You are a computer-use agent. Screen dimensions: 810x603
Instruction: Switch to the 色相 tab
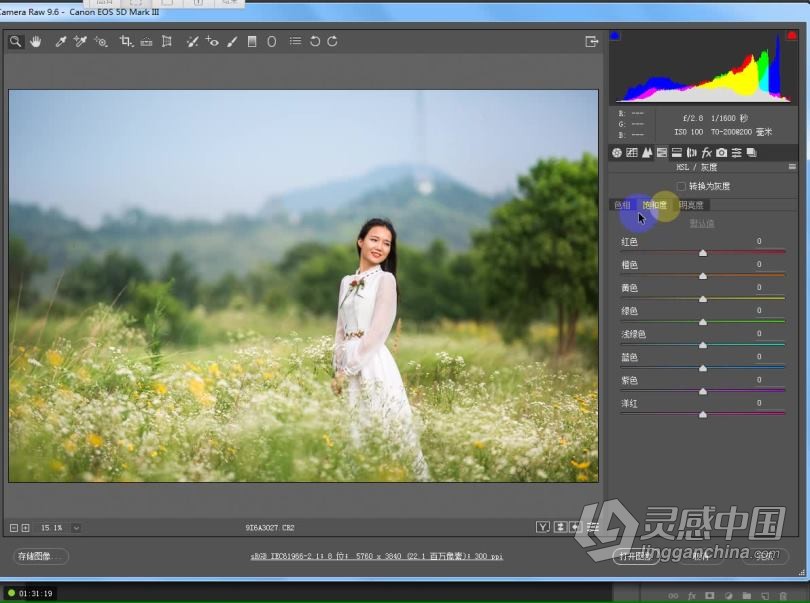point(622,205)
